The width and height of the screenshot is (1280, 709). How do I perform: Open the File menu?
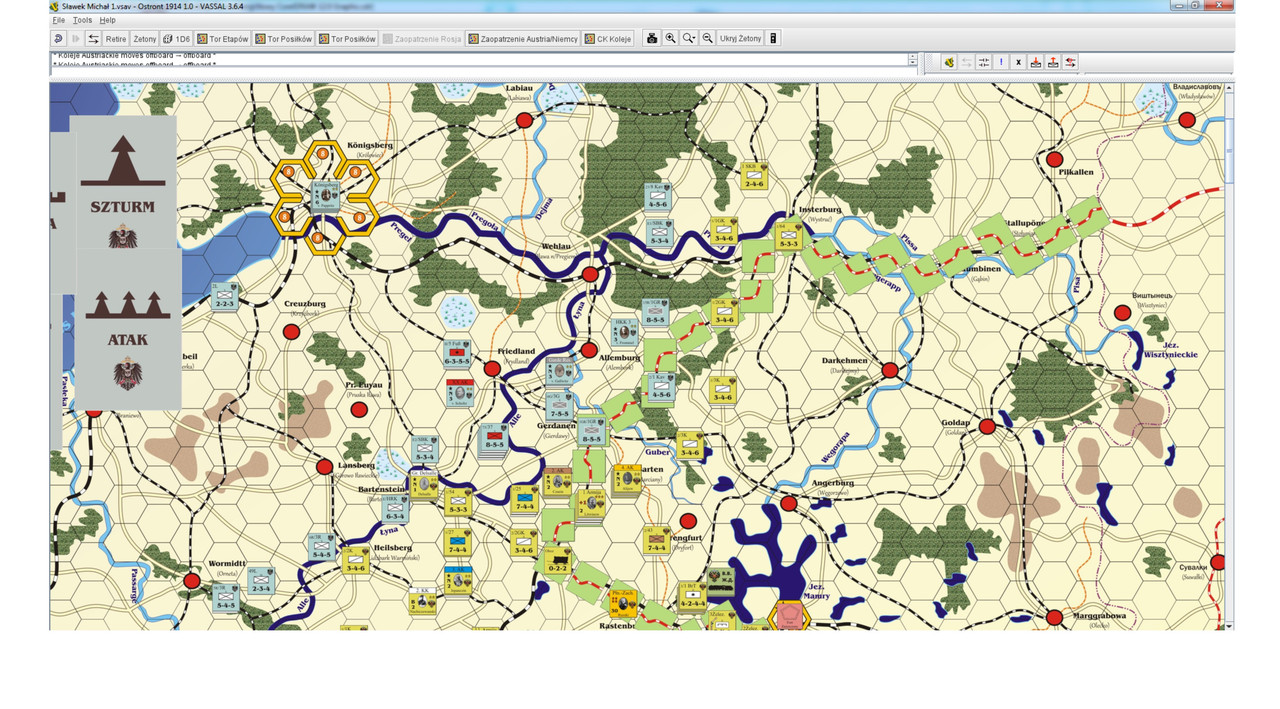click(58, 20)
